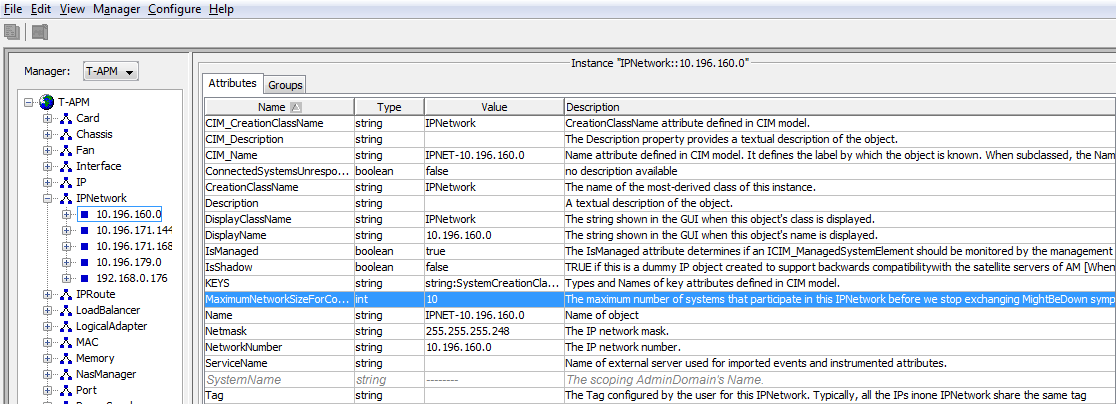Click the blue square icon beside 192.168.0.176

point(85,278)
